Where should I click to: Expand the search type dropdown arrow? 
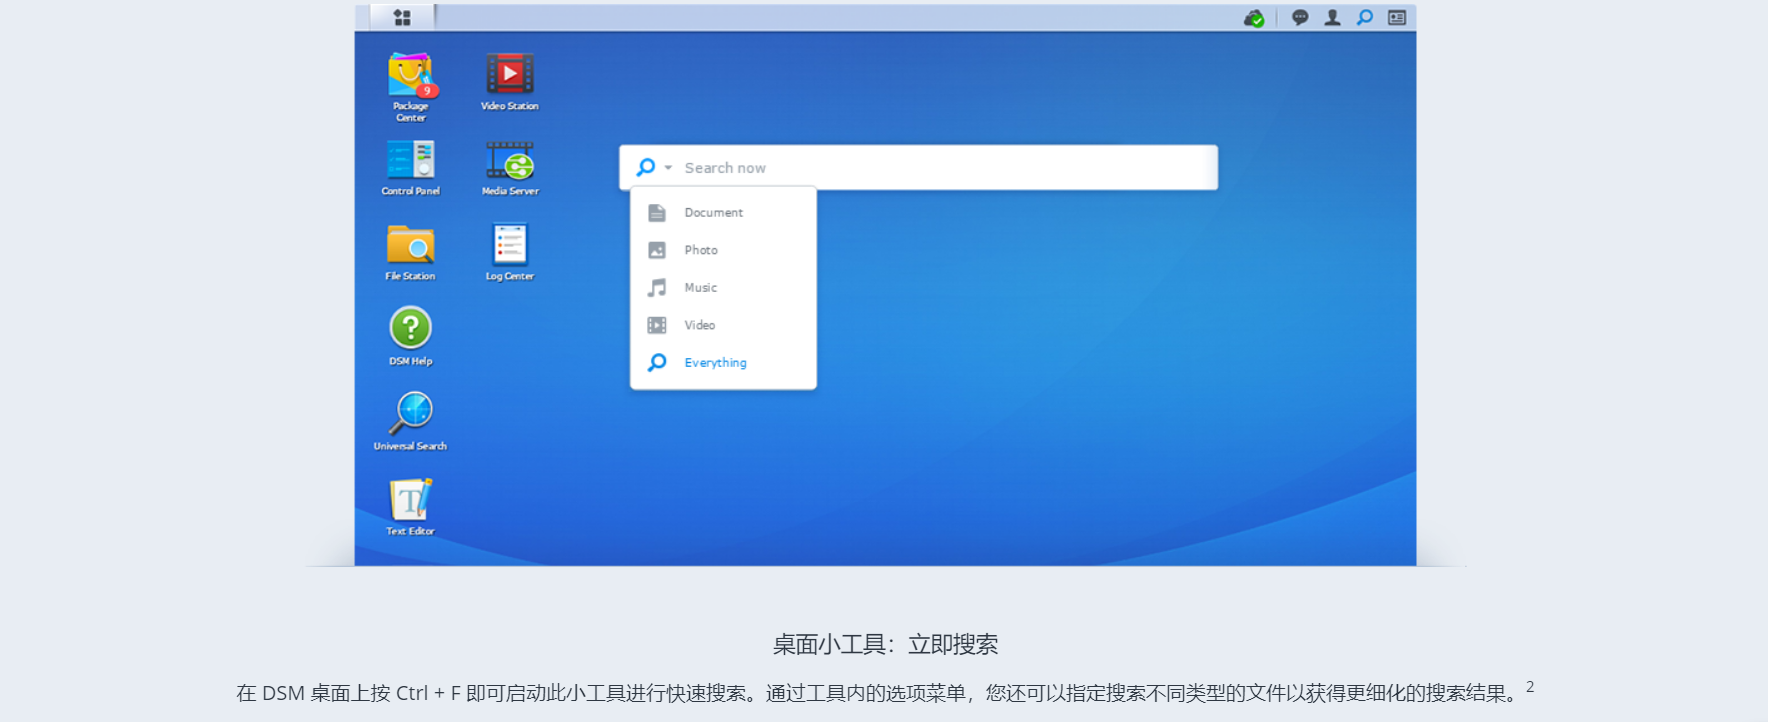click(668, 168)
